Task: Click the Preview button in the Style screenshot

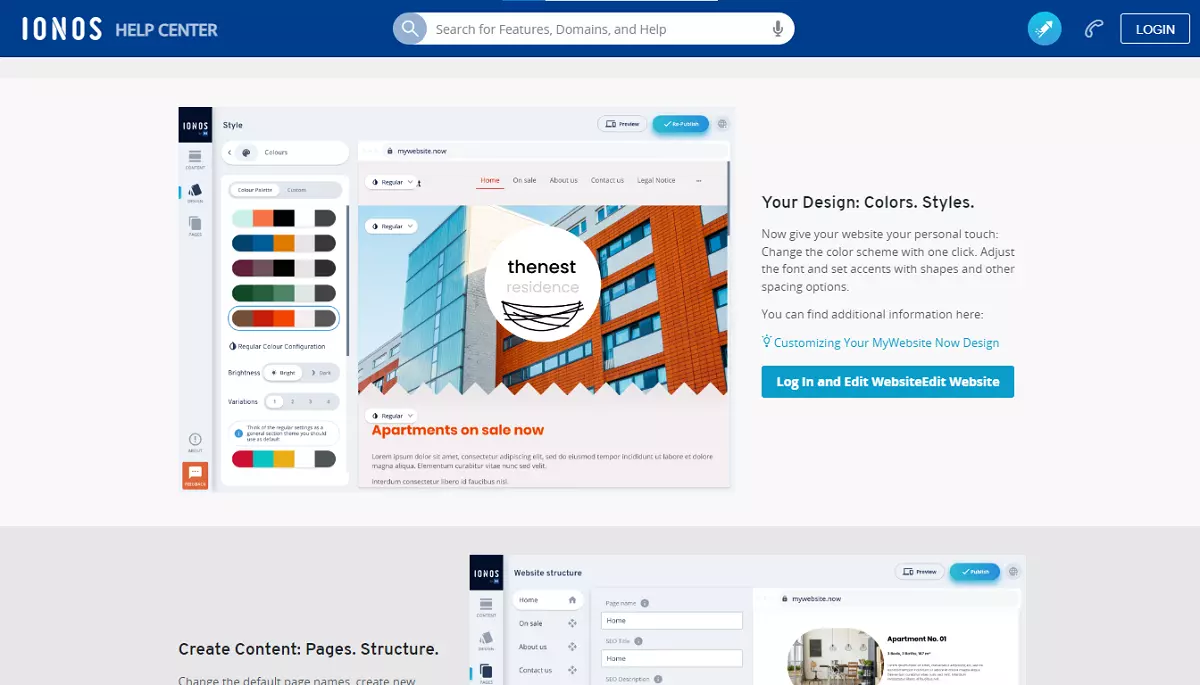Action: (622, 124)
